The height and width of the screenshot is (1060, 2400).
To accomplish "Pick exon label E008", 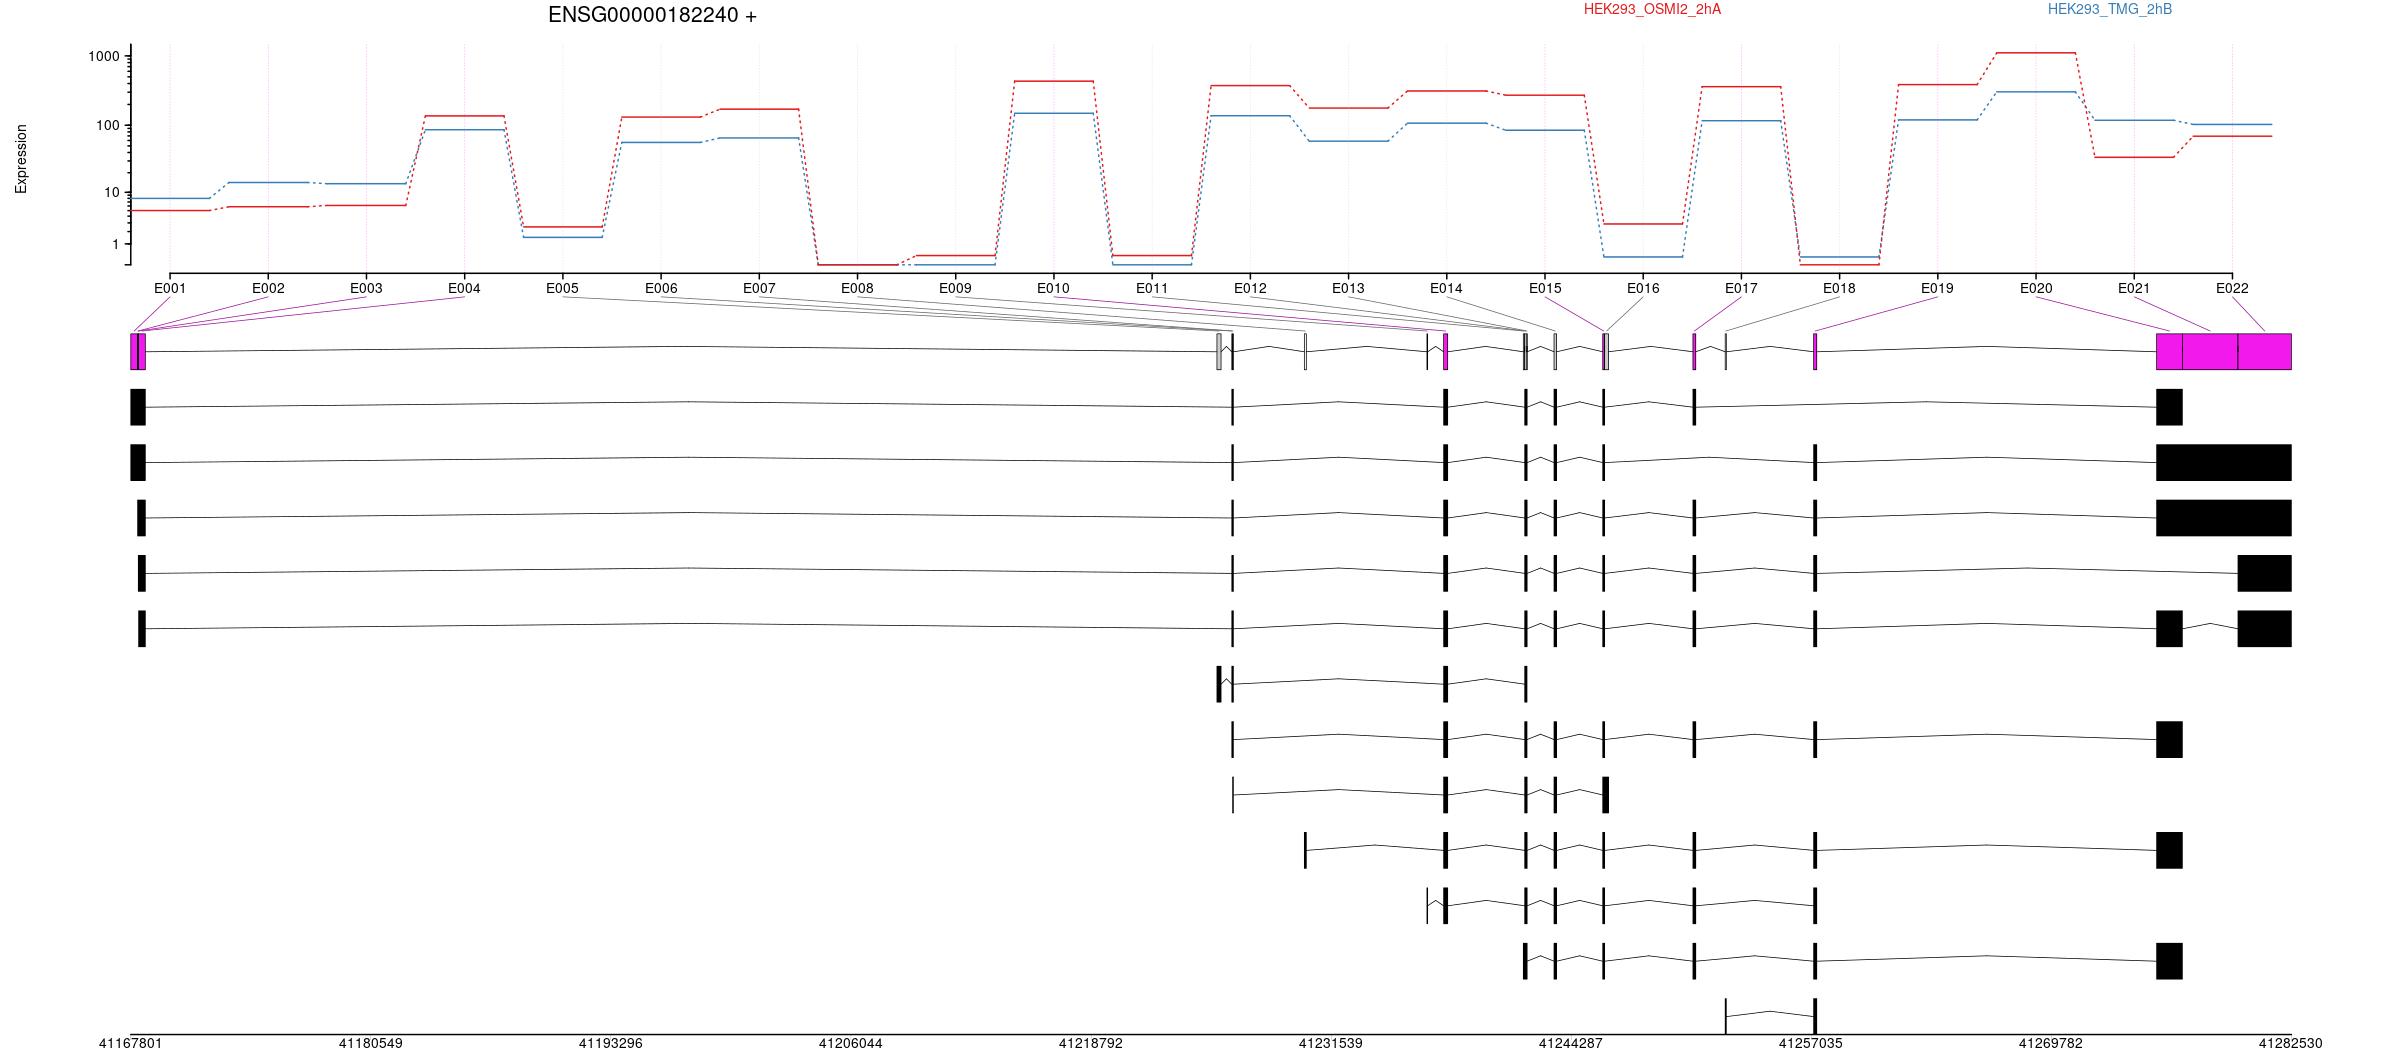I will [857, 289].
